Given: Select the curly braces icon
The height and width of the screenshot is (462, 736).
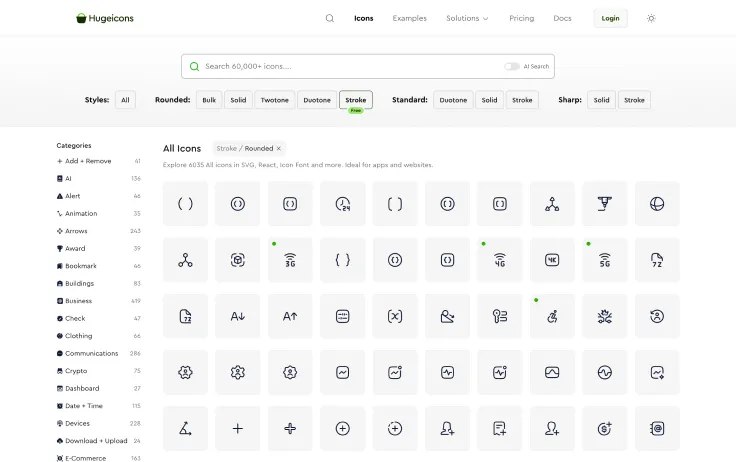Looking at the screenshot, I should [343, 260].
